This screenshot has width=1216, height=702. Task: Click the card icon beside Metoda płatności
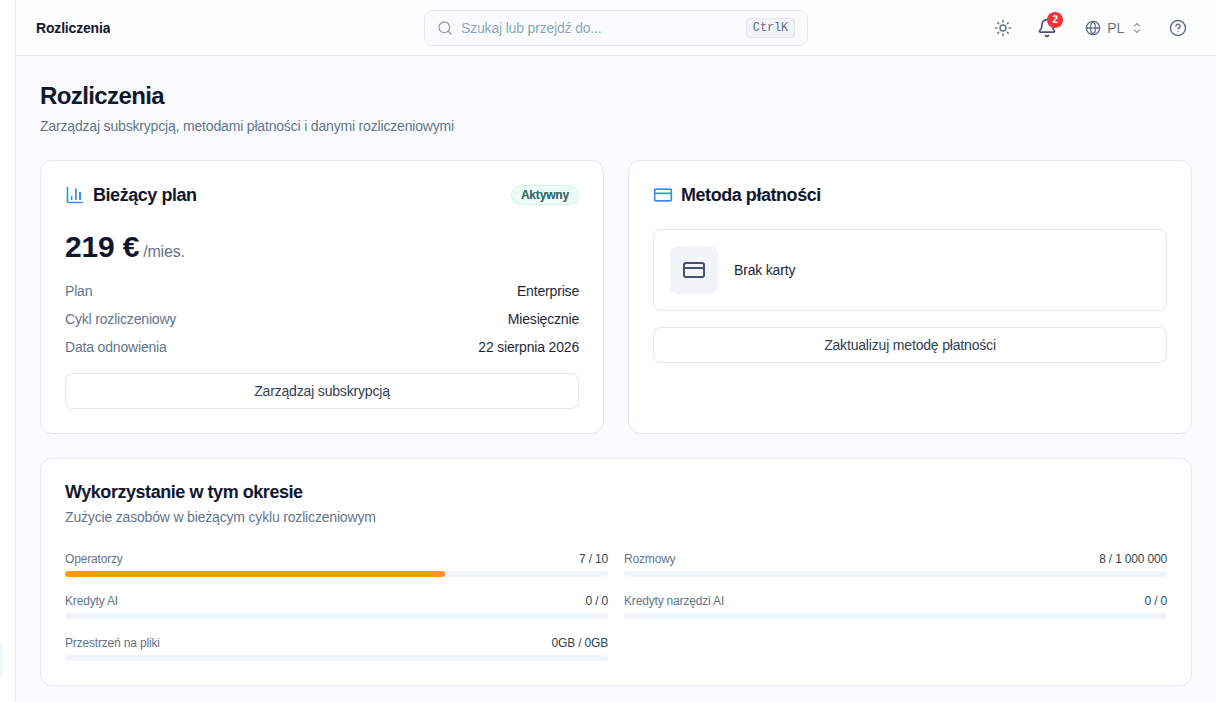[662, 195]
